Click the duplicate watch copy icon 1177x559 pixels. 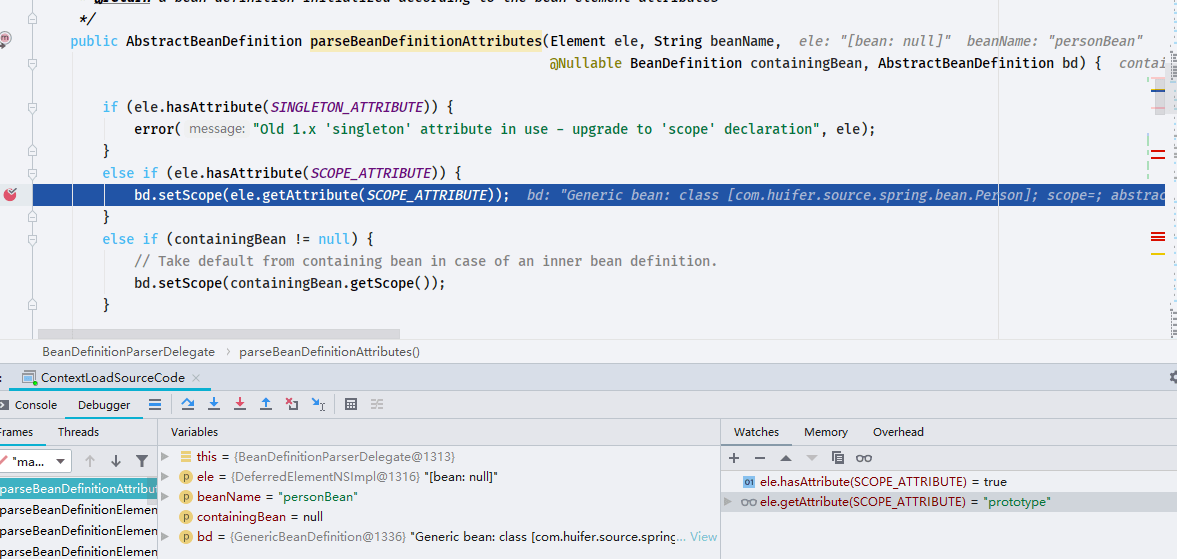pyautogui.click(x=838, y=458)
